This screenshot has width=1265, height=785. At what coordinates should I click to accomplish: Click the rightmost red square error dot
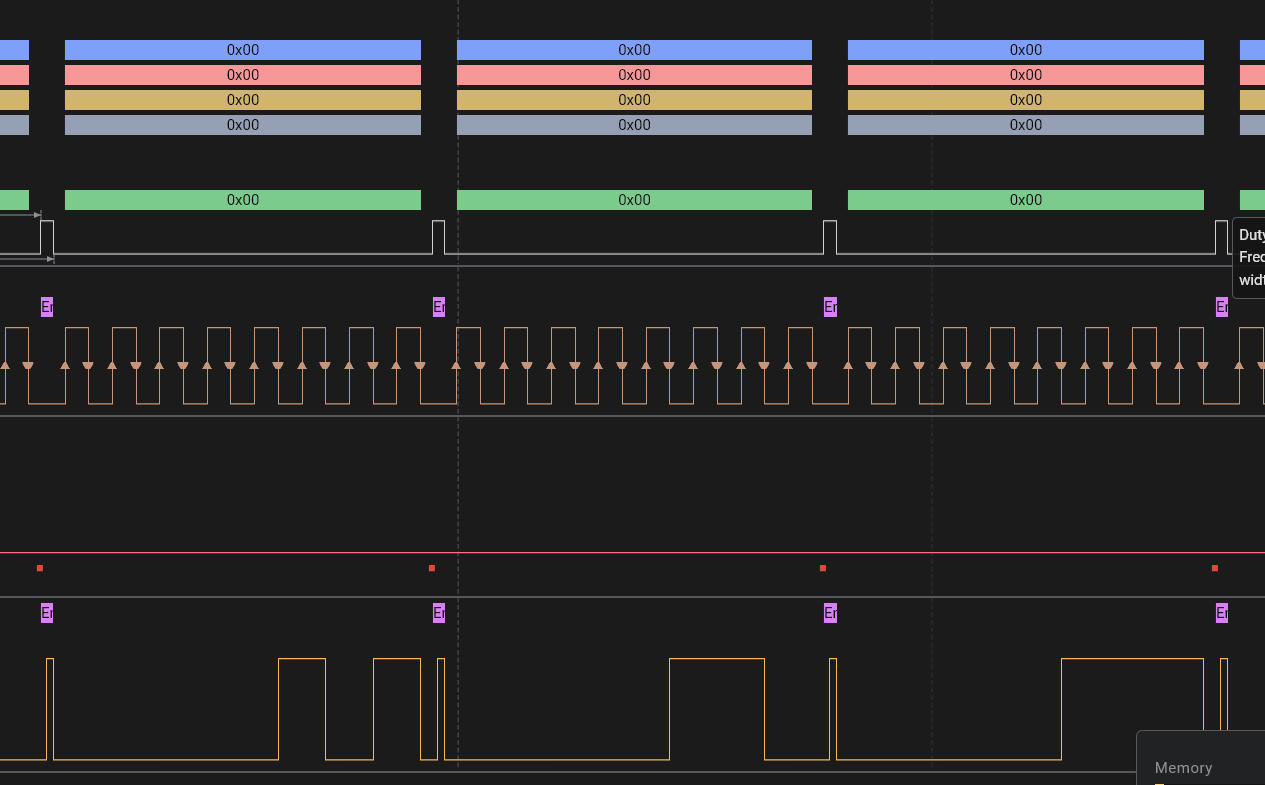(1215, 568)
